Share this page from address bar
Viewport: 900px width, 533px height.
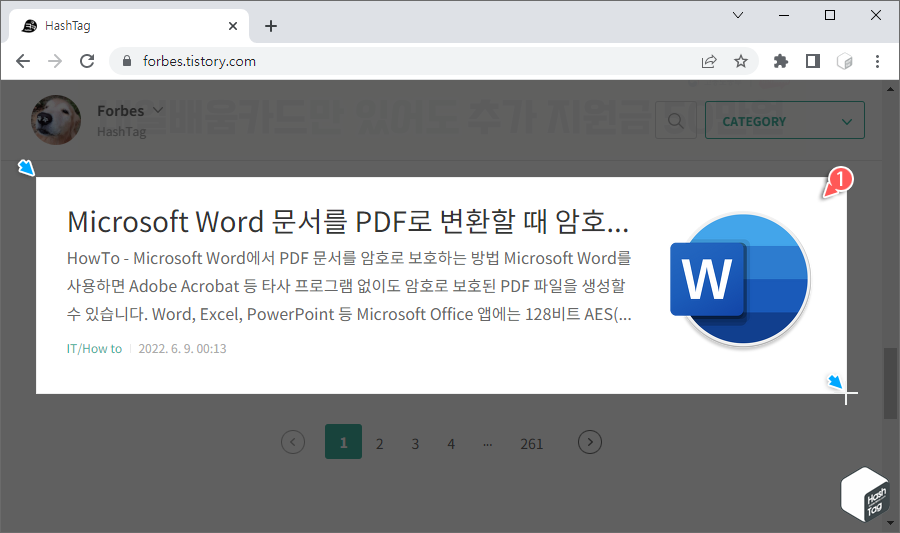coord(709,61)
